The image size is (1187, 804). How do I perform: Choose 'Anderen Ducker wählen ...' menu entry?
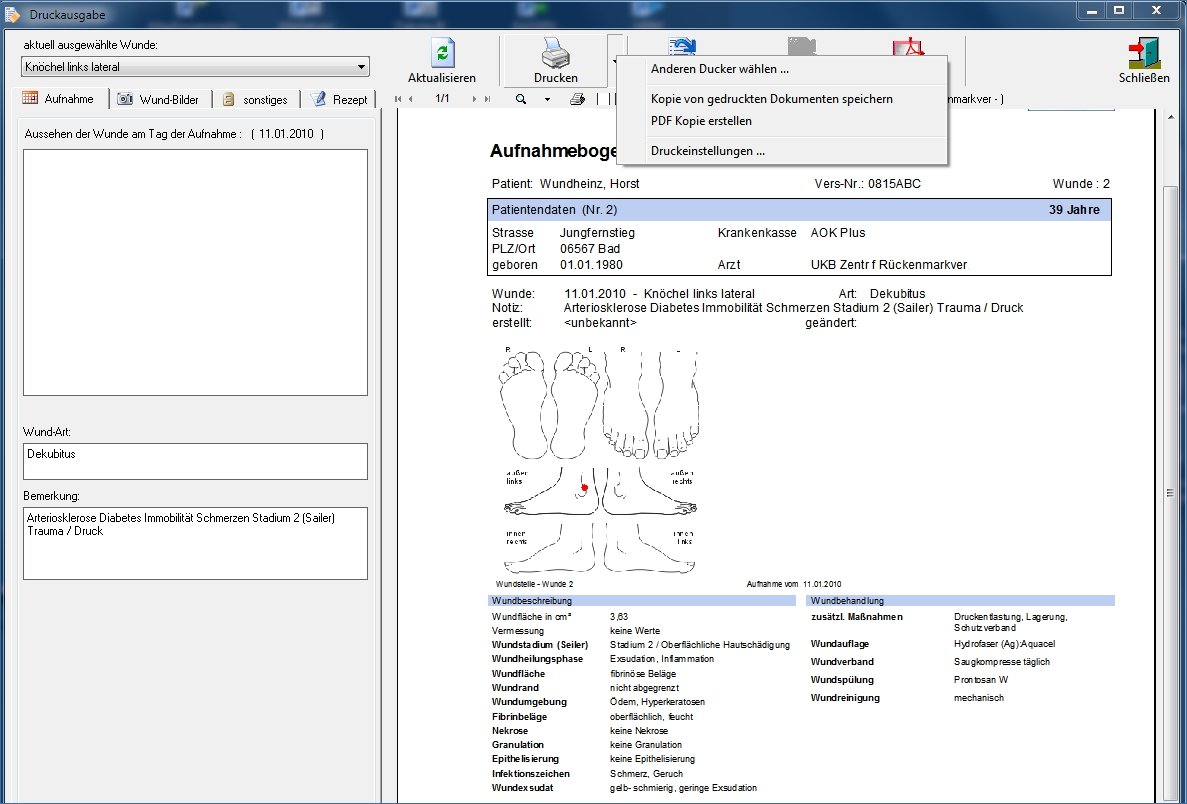click(x=719, y=69)
